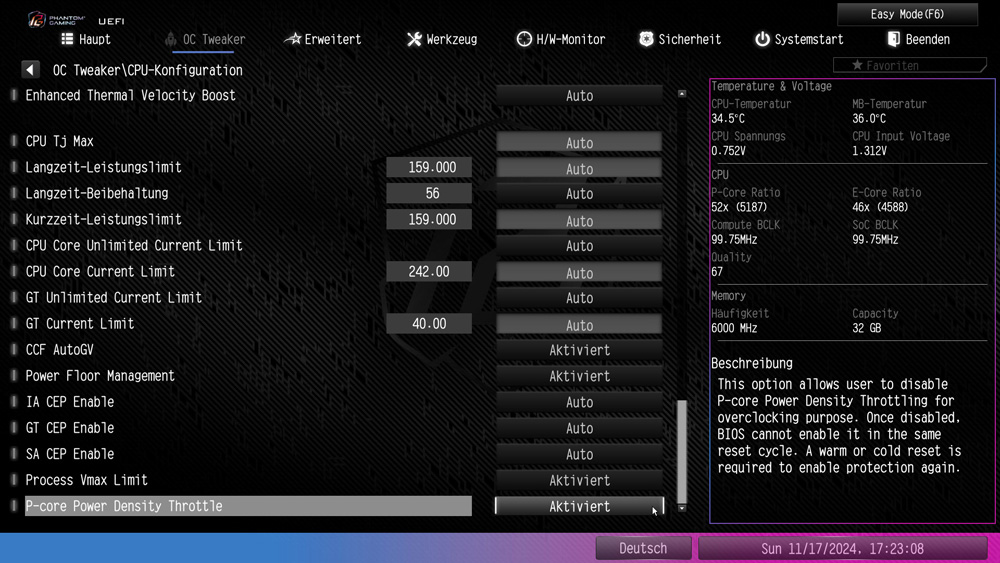Switch to the Sicherheit tab
The height and width of the screenshot is (563, 1000).
tap(680, 39)
